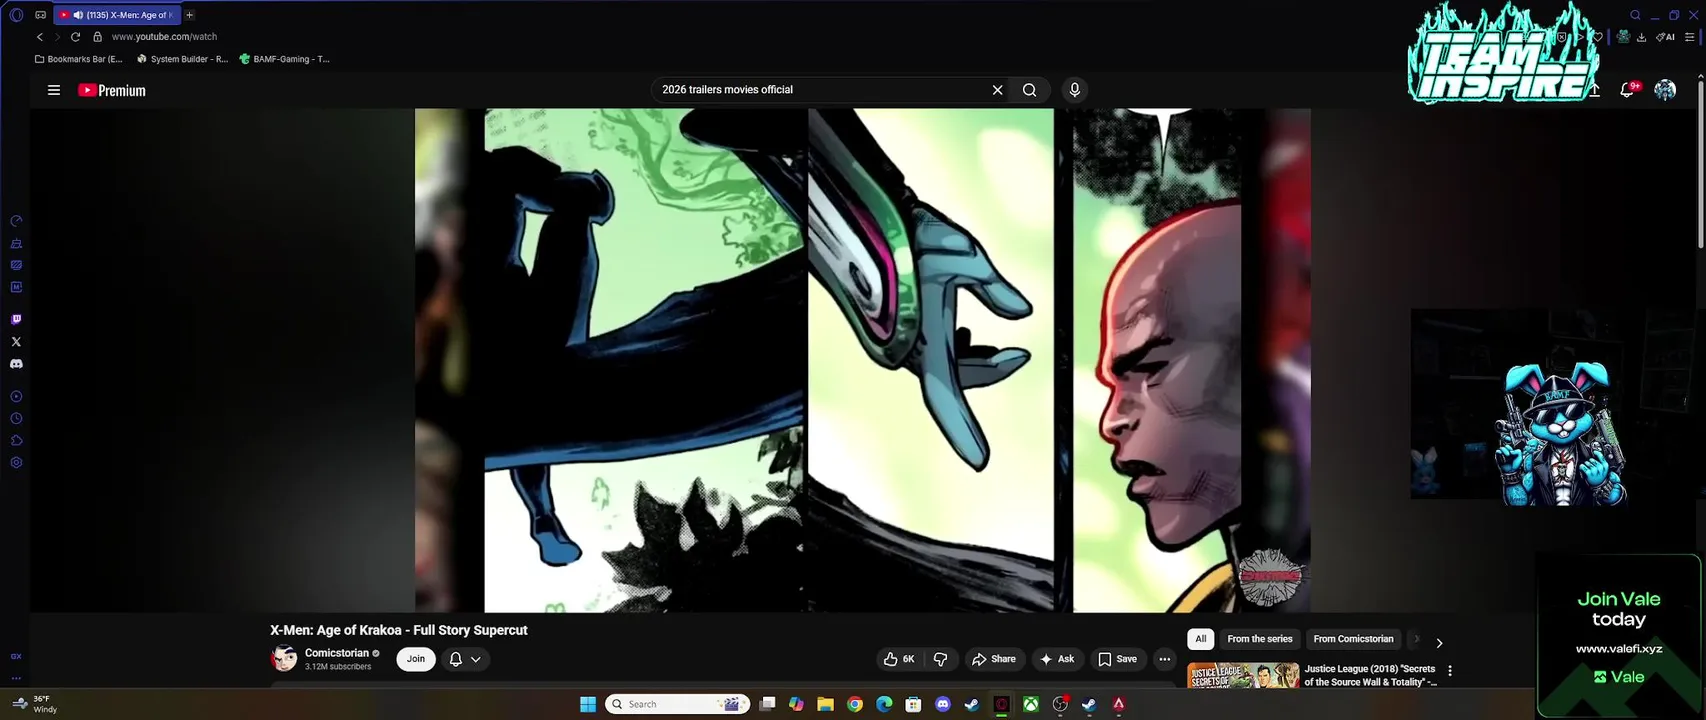The height and width of the screenshot is (720, 1706).
Task: Open the Easy Setup sliders icon
Action: tap(1690, 37)
